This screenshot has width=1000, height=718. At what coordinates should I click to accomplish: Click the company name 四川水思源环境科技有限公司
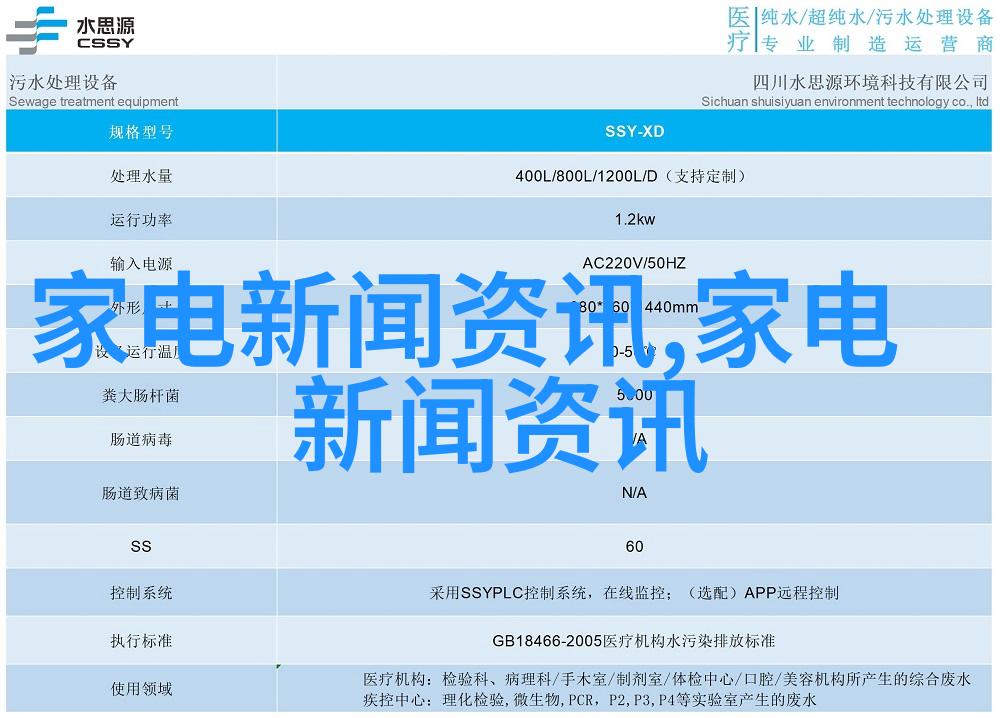pyautogui.click(x=870, y=82)
